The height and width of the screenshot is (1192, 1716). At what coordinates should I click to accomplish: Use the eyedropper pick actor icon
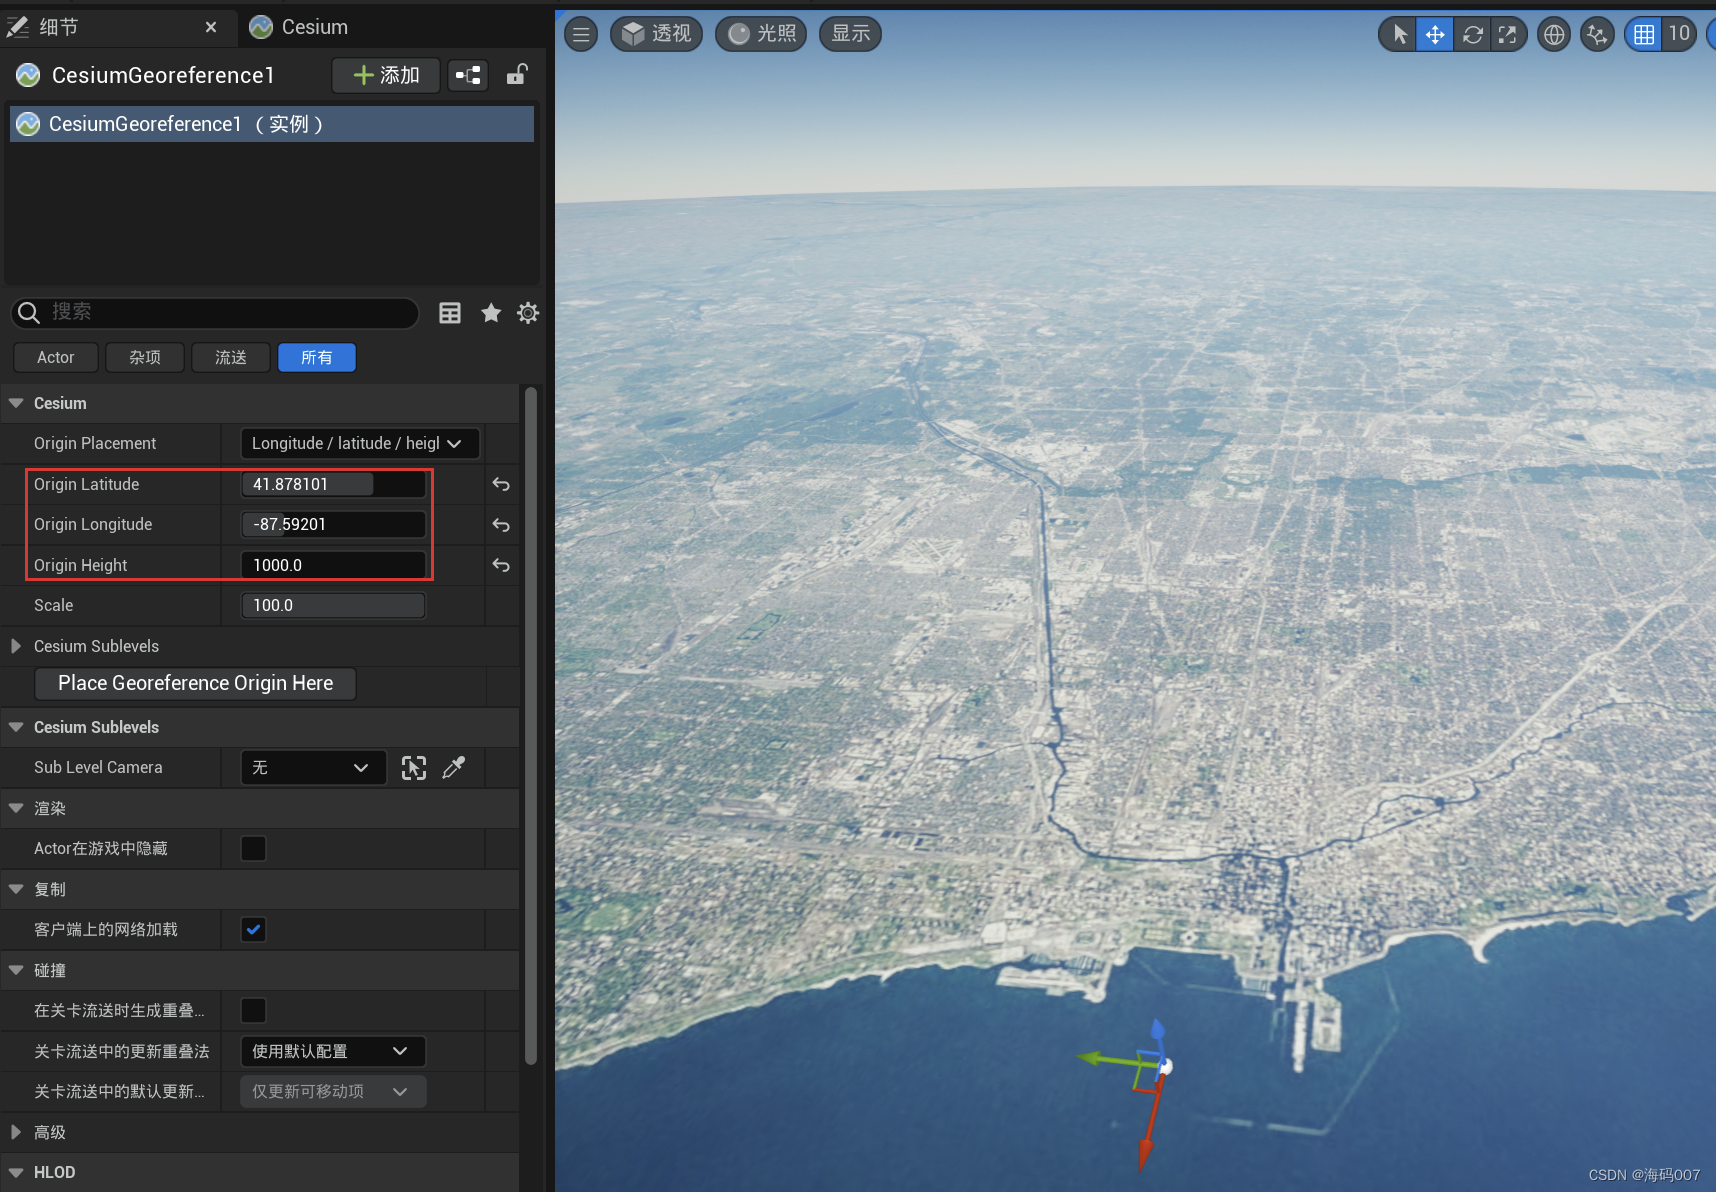pyautogui.click(x=454, y=767)
